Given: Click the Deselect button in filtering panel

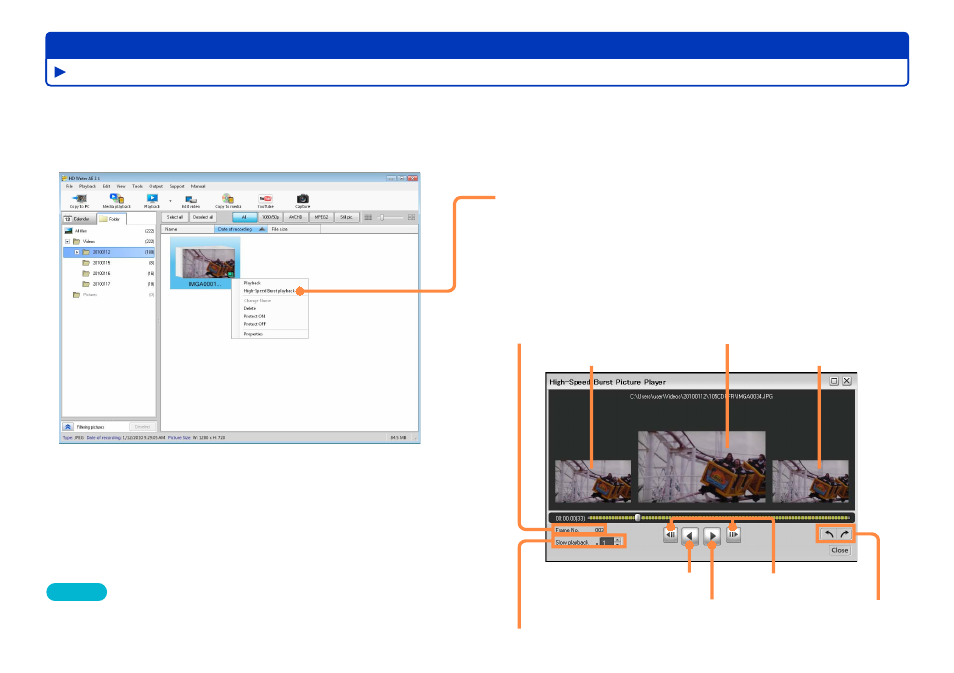Looking at the screenshot, I should pos(142,427).
